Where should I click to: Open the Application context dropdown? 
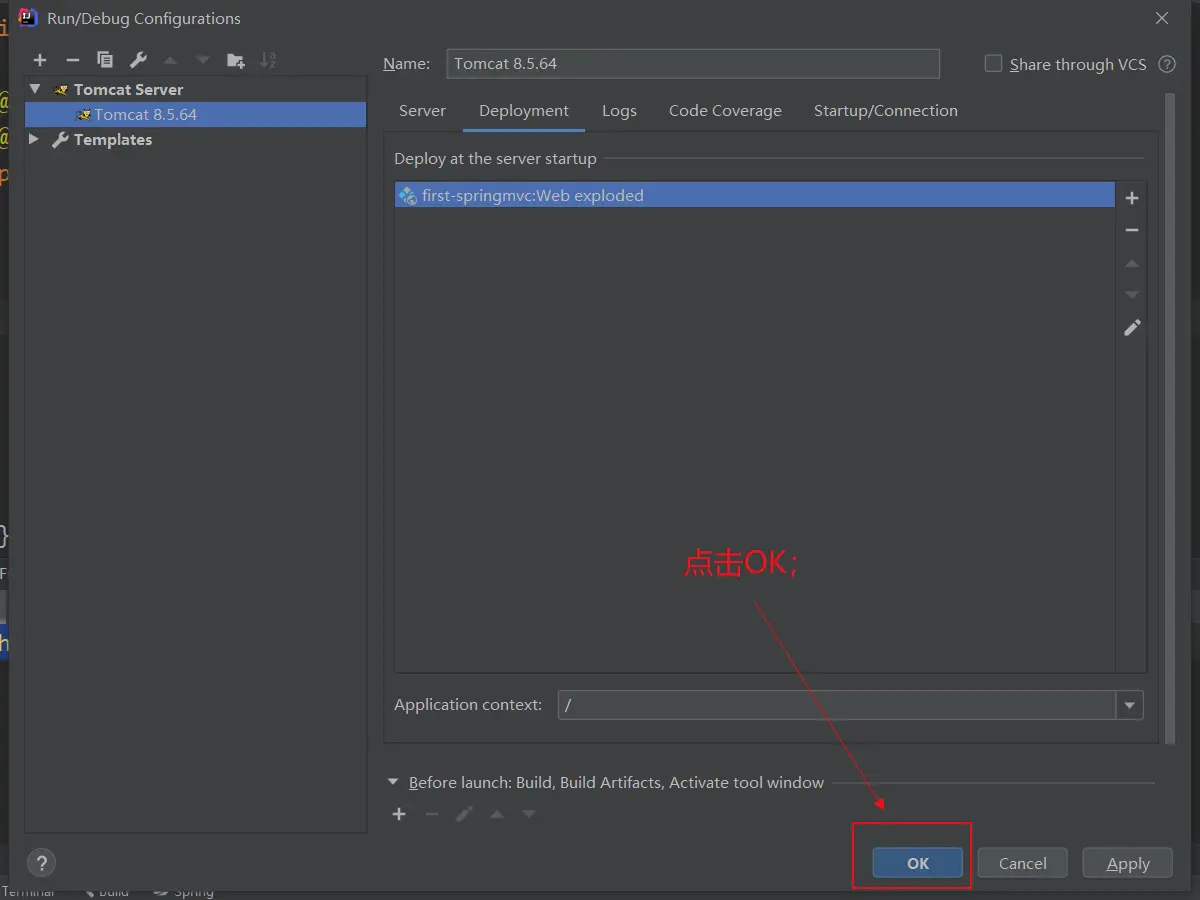point(1129,705)
